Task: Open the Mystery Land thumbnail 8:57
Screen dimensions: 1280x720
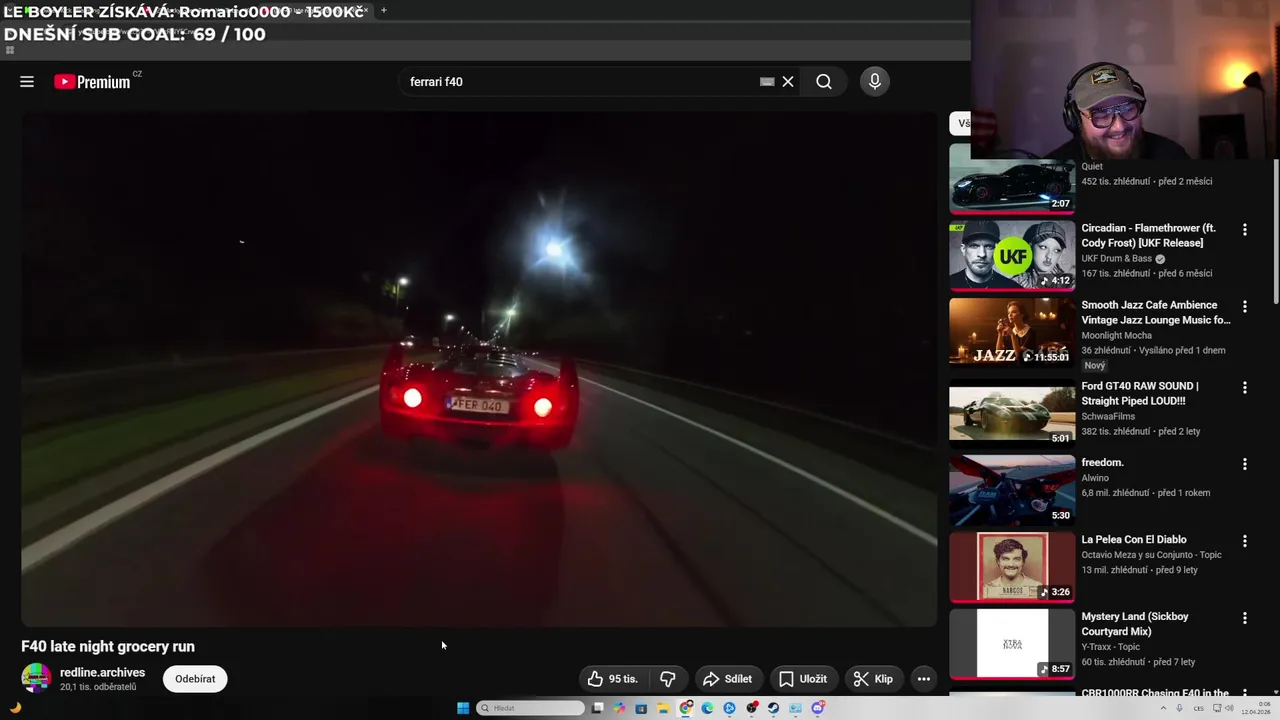Action: pos(1012,644)
